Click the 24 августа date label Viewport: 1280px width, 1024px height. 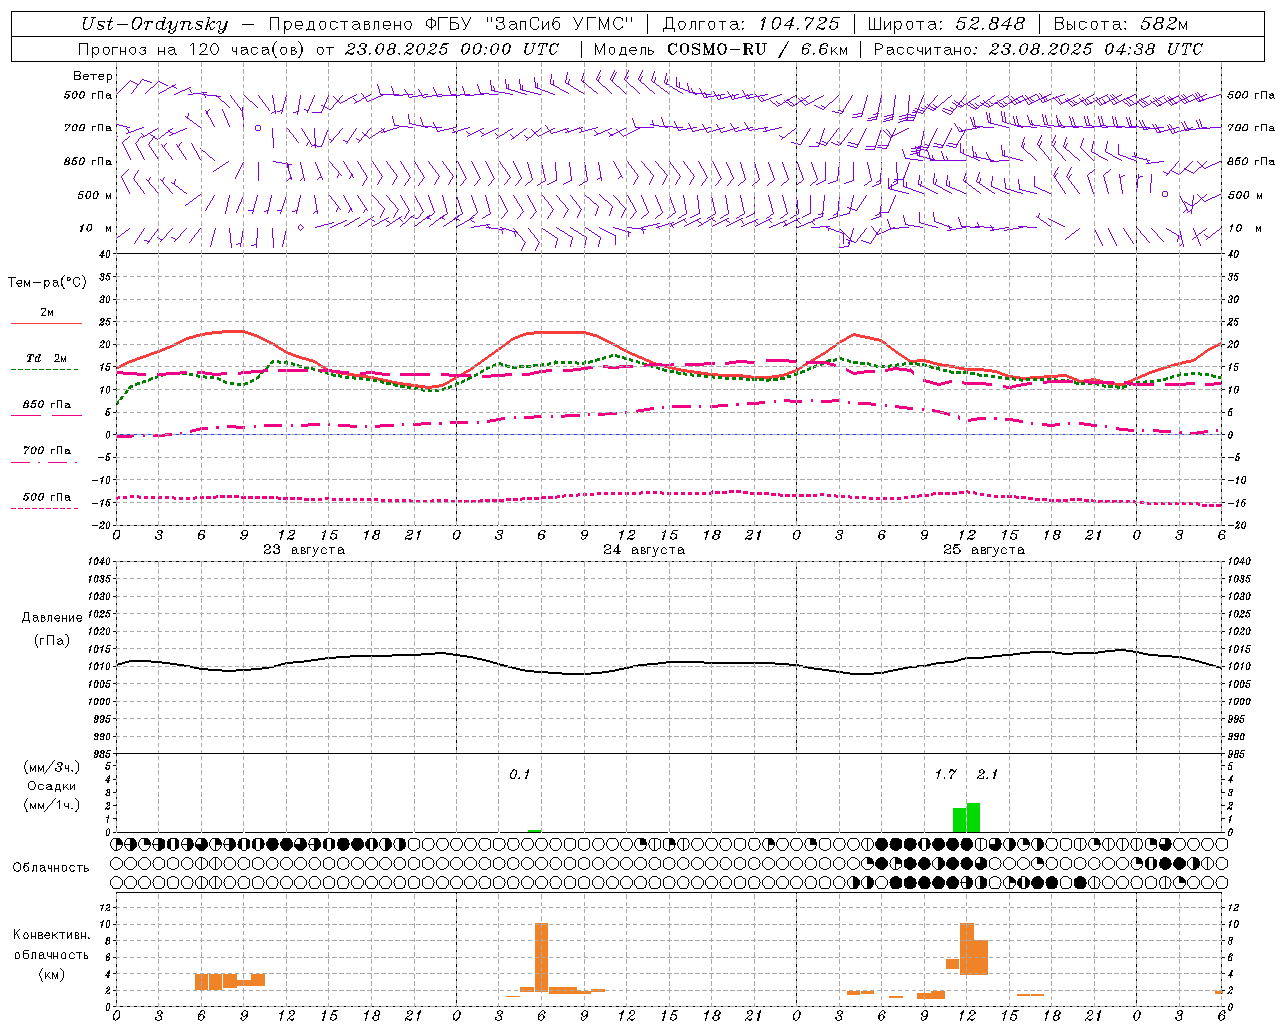tap(644, 550)
